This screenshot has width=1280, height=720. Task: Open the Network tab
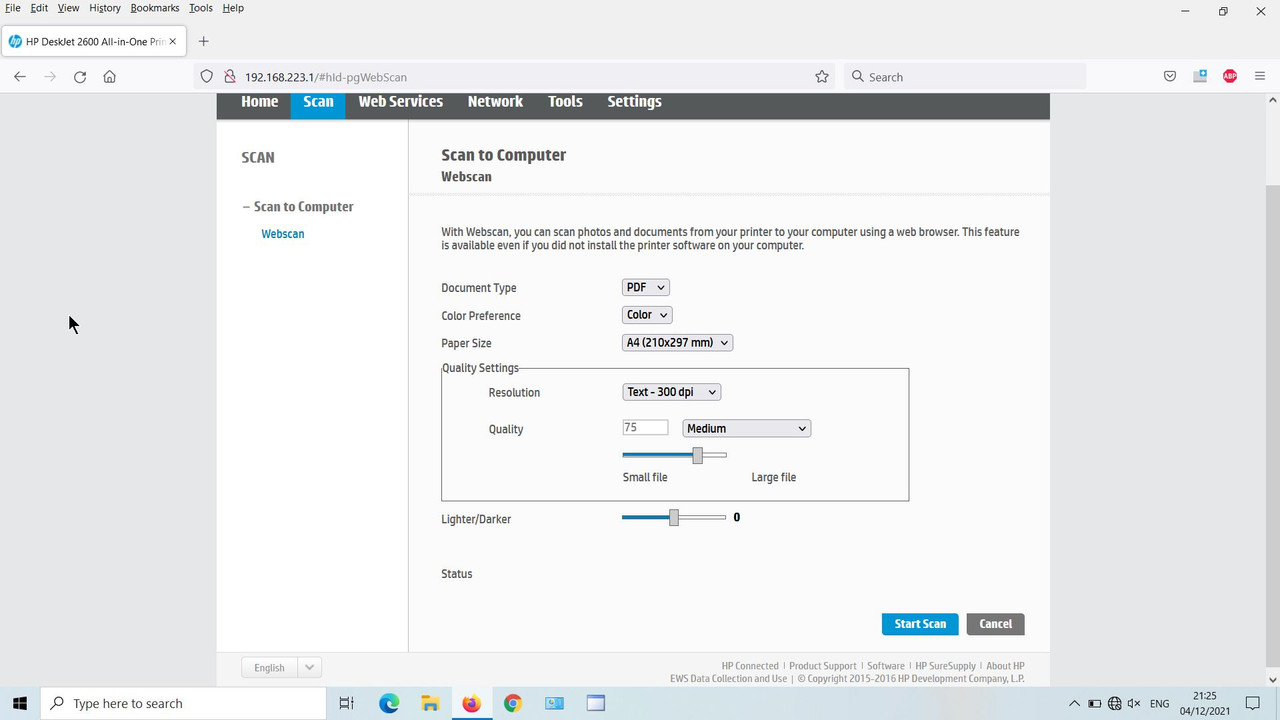pyautogui.click(x=495, y=102)
